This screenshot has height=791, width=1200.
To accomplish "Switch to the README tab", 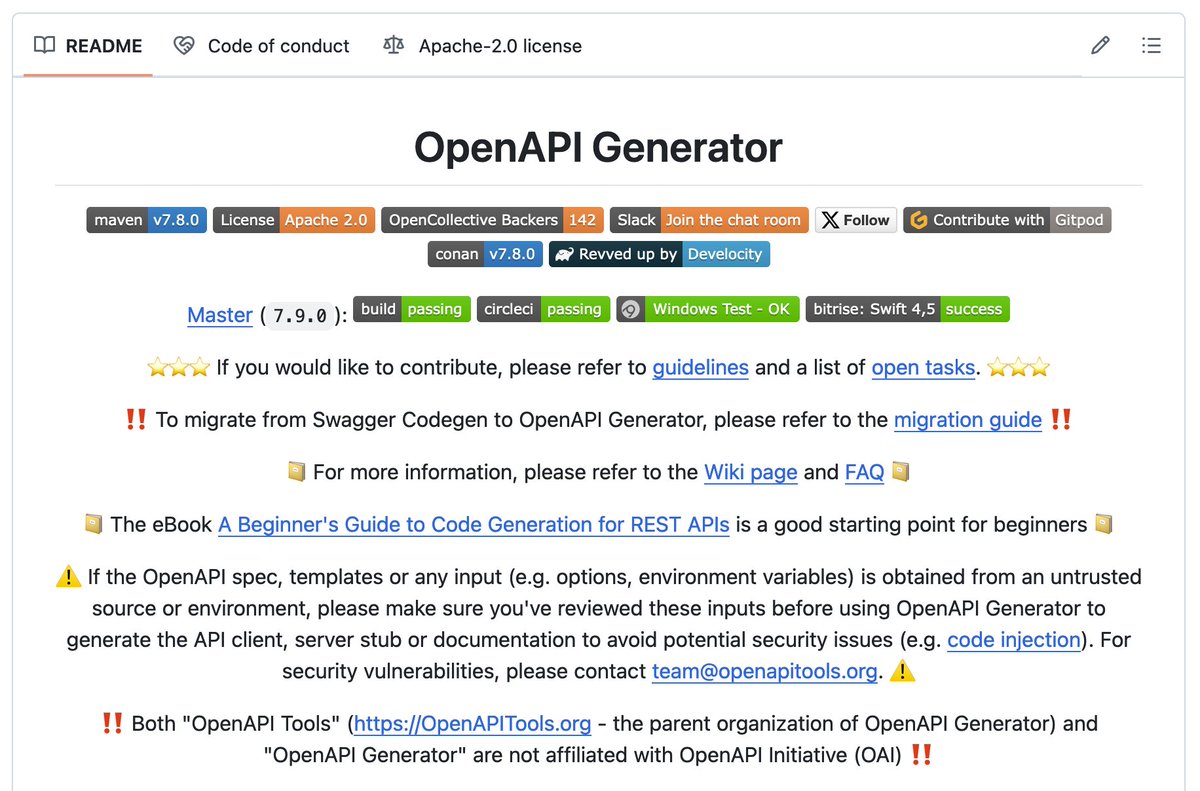I will [88, 46].
